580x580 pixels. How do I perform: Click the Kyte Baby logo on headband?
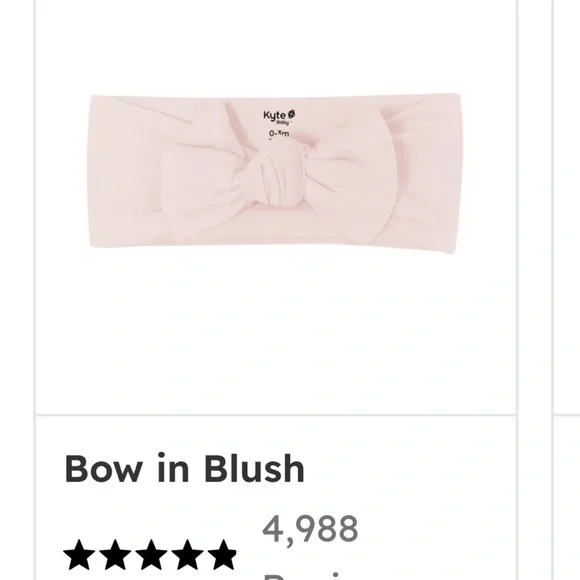279,117
